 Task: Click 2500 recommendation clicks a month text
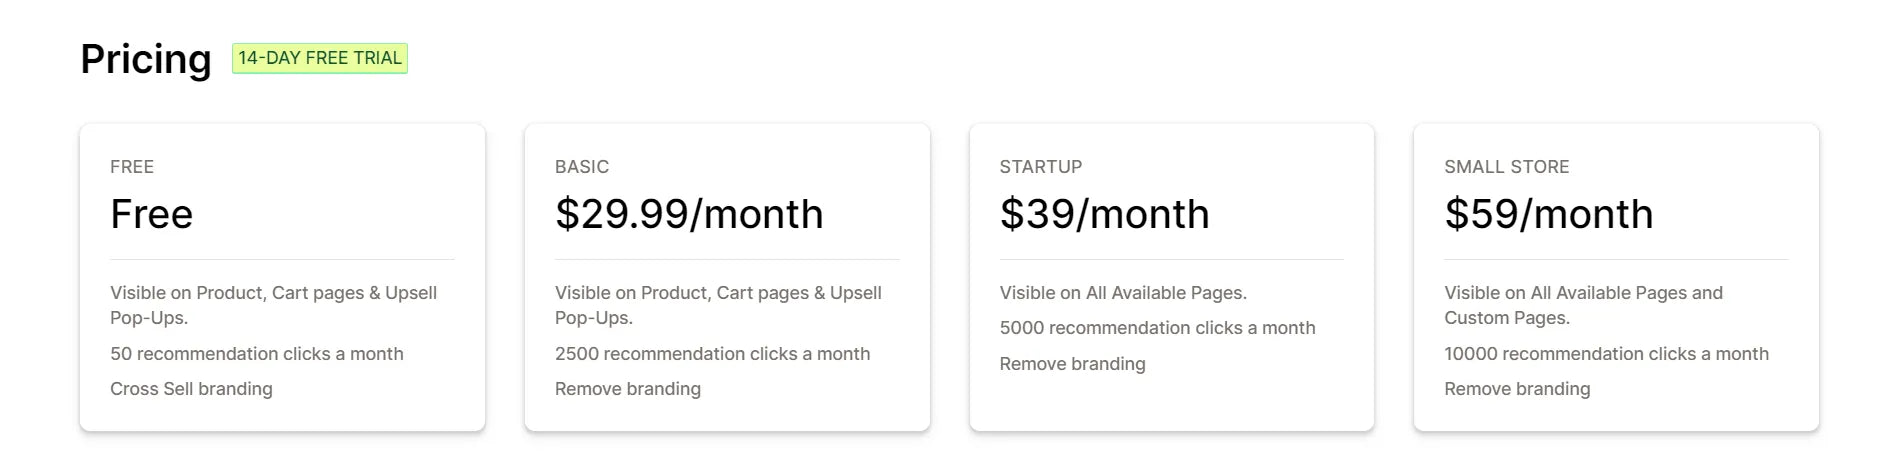(x=713, y=354)
